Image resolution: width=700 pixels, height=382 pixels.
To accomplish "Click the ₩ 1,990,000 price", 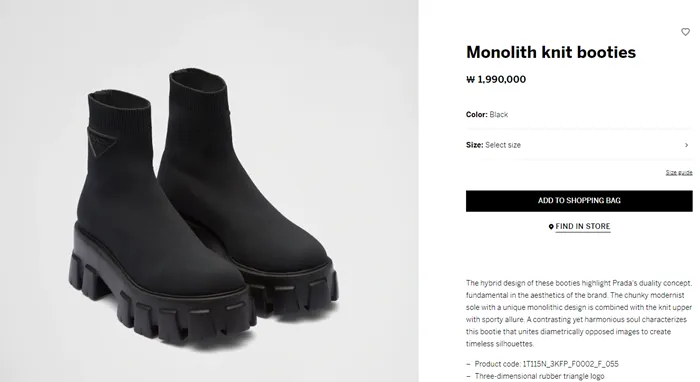I will click(496, 79).
